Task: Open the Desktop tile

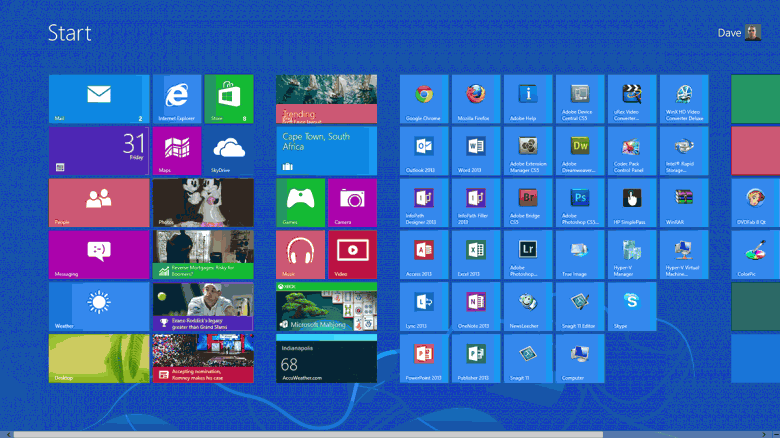Action: pos(99,358)
